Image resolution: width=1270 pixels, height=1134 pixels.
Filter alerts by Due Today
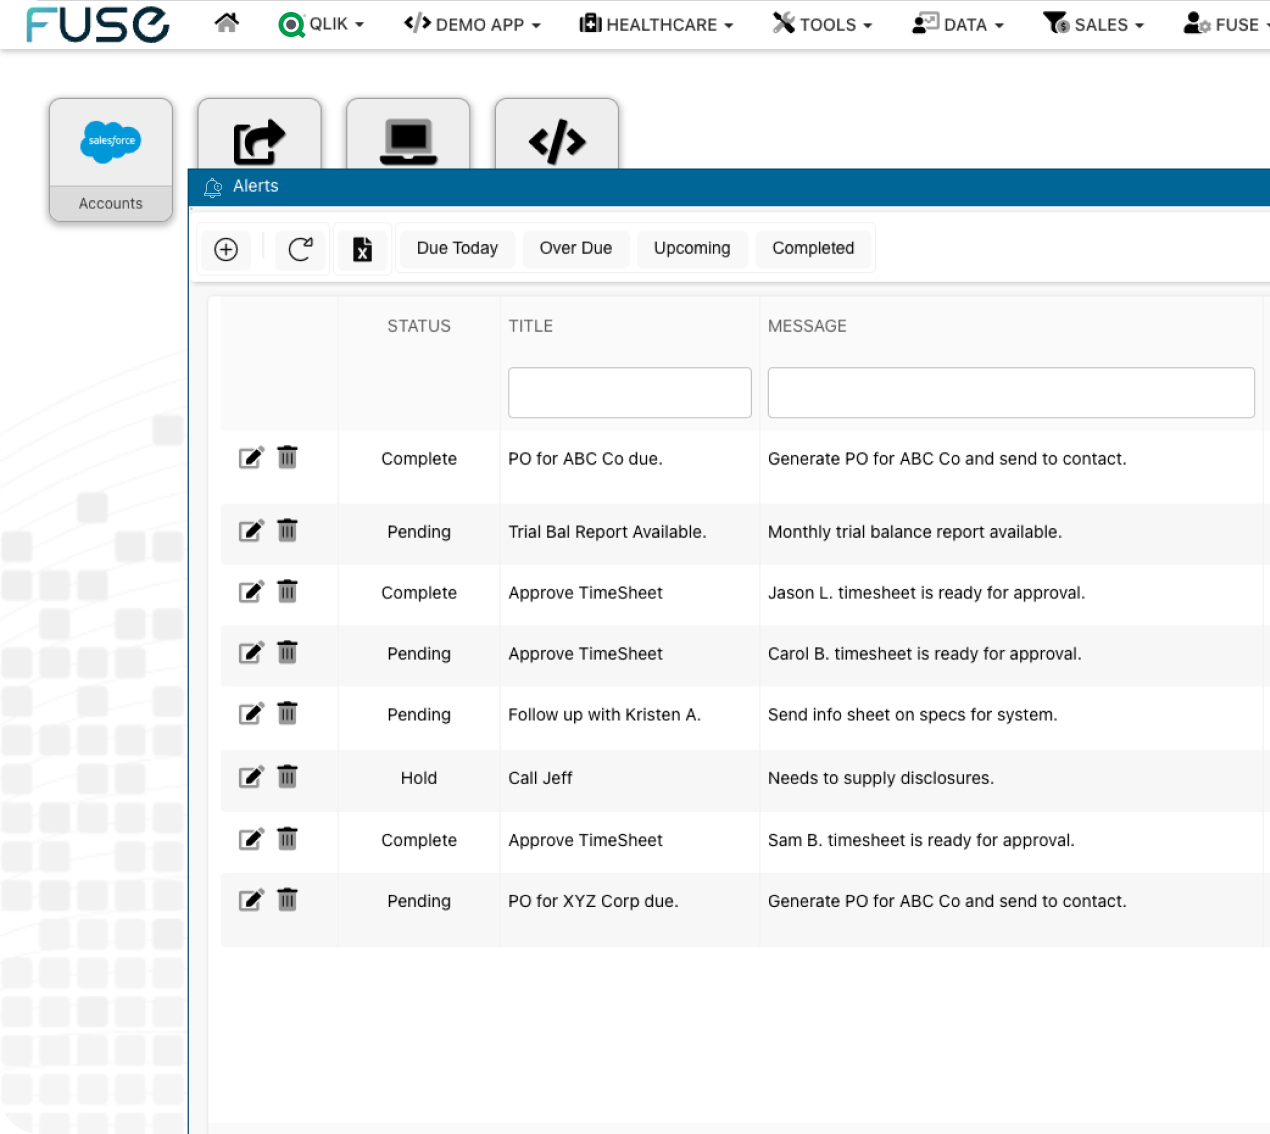[x=457, y=248]
